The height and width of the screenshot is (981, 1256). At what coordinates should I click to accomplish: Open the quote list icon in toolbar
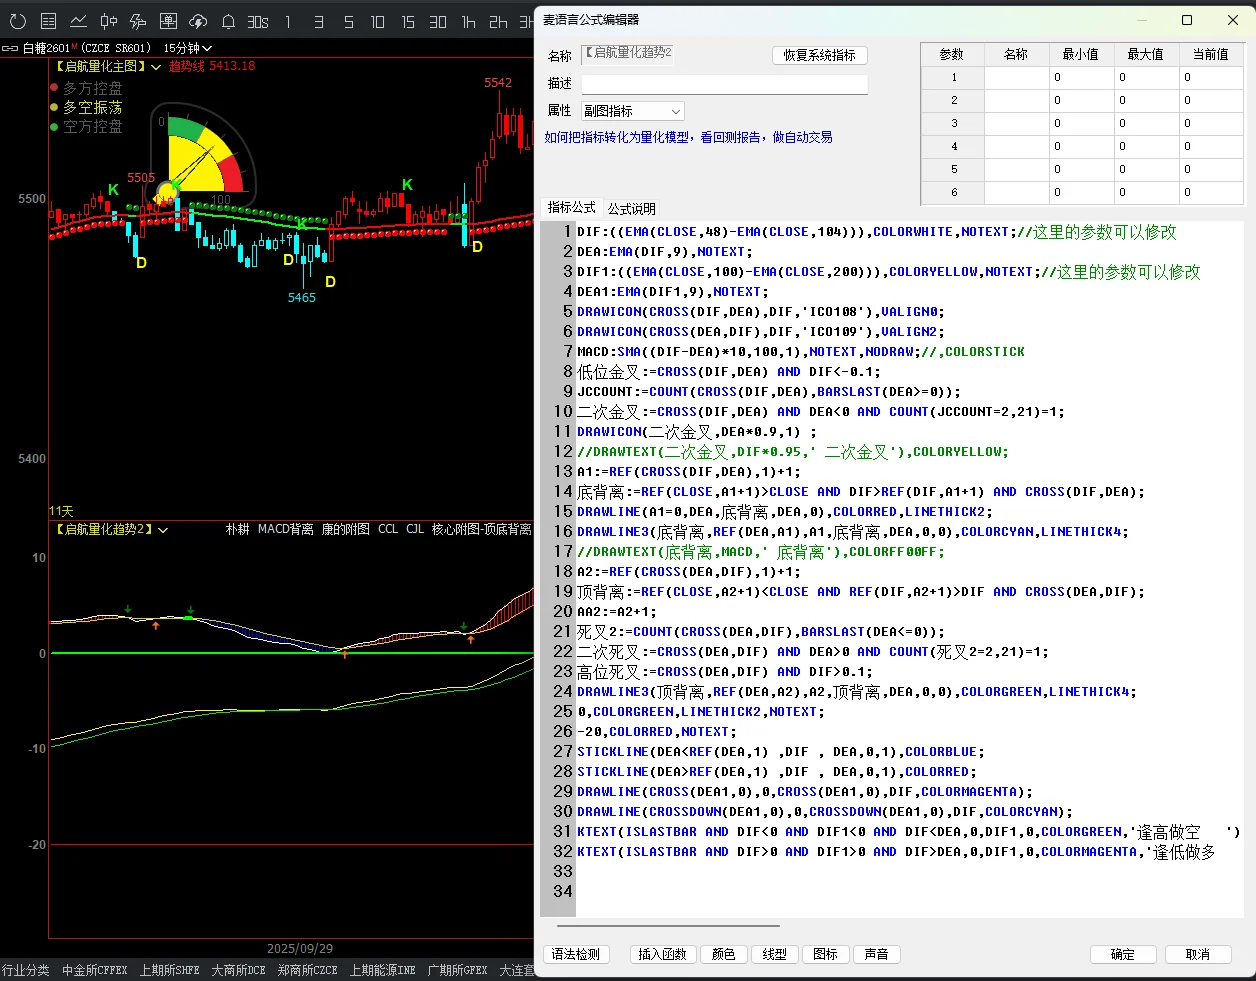[x=48, y=21]
